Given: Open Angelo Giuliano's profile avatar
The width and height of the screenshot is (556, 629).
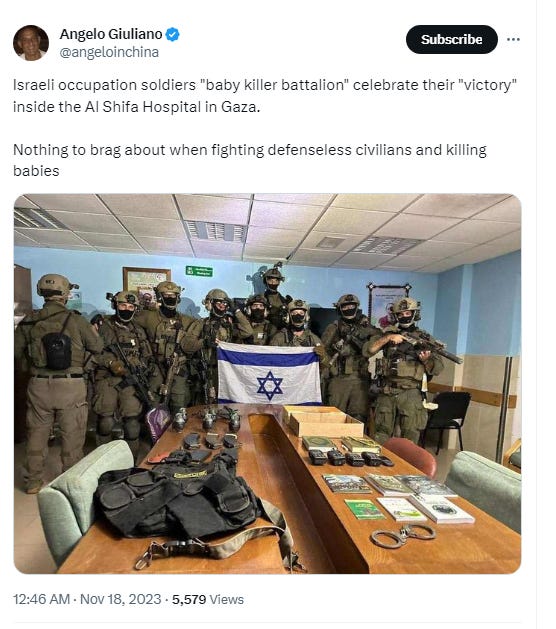Looking at the screenshot, I should (31, 43).
